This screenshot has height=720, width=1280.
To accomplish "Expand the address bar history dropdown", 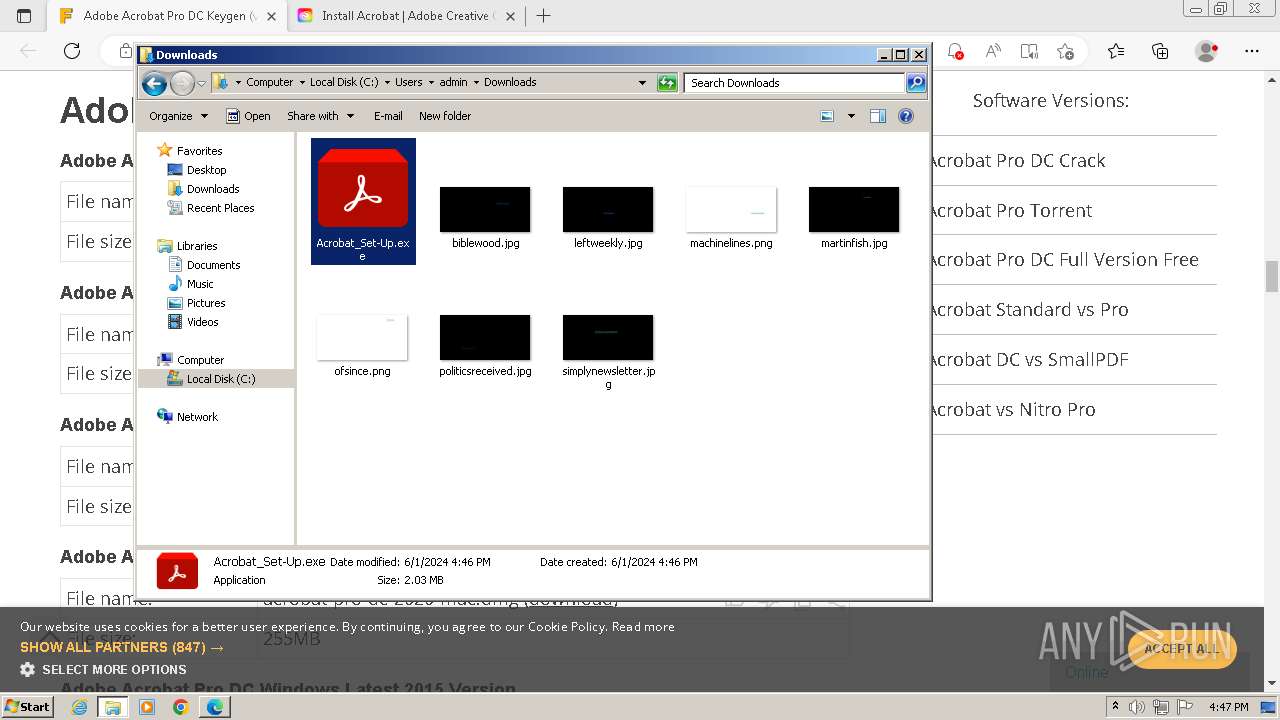I will point(642,83).
